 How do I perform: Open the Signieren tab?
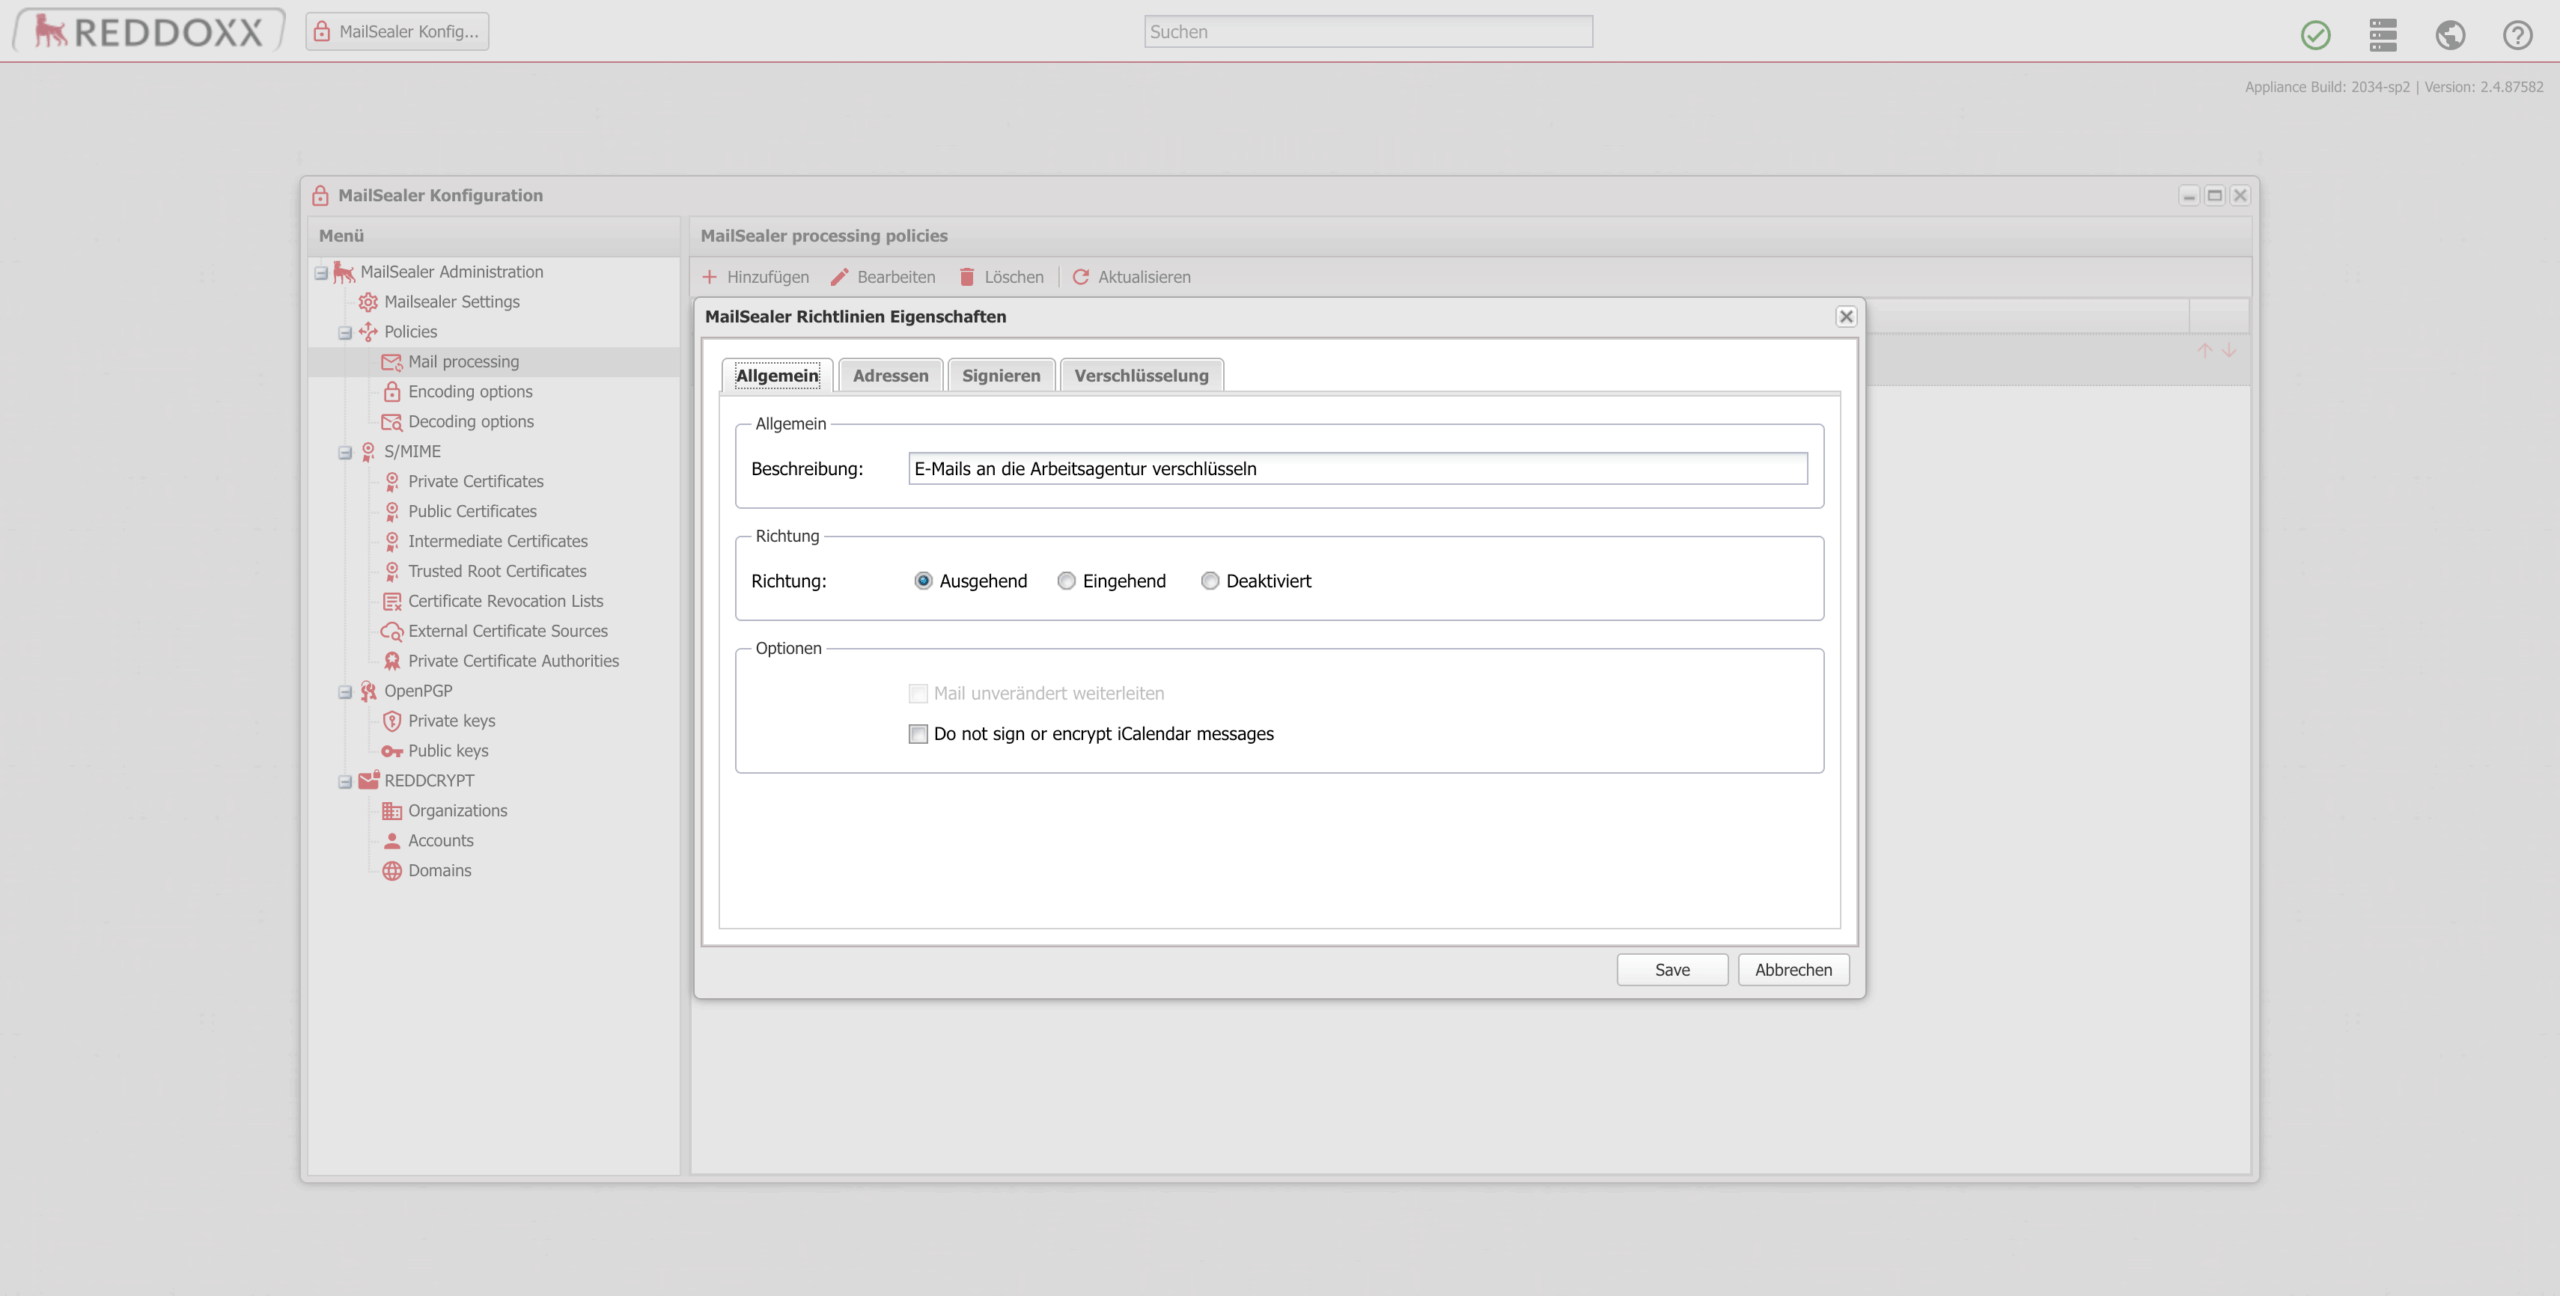tap(1001, 375)
